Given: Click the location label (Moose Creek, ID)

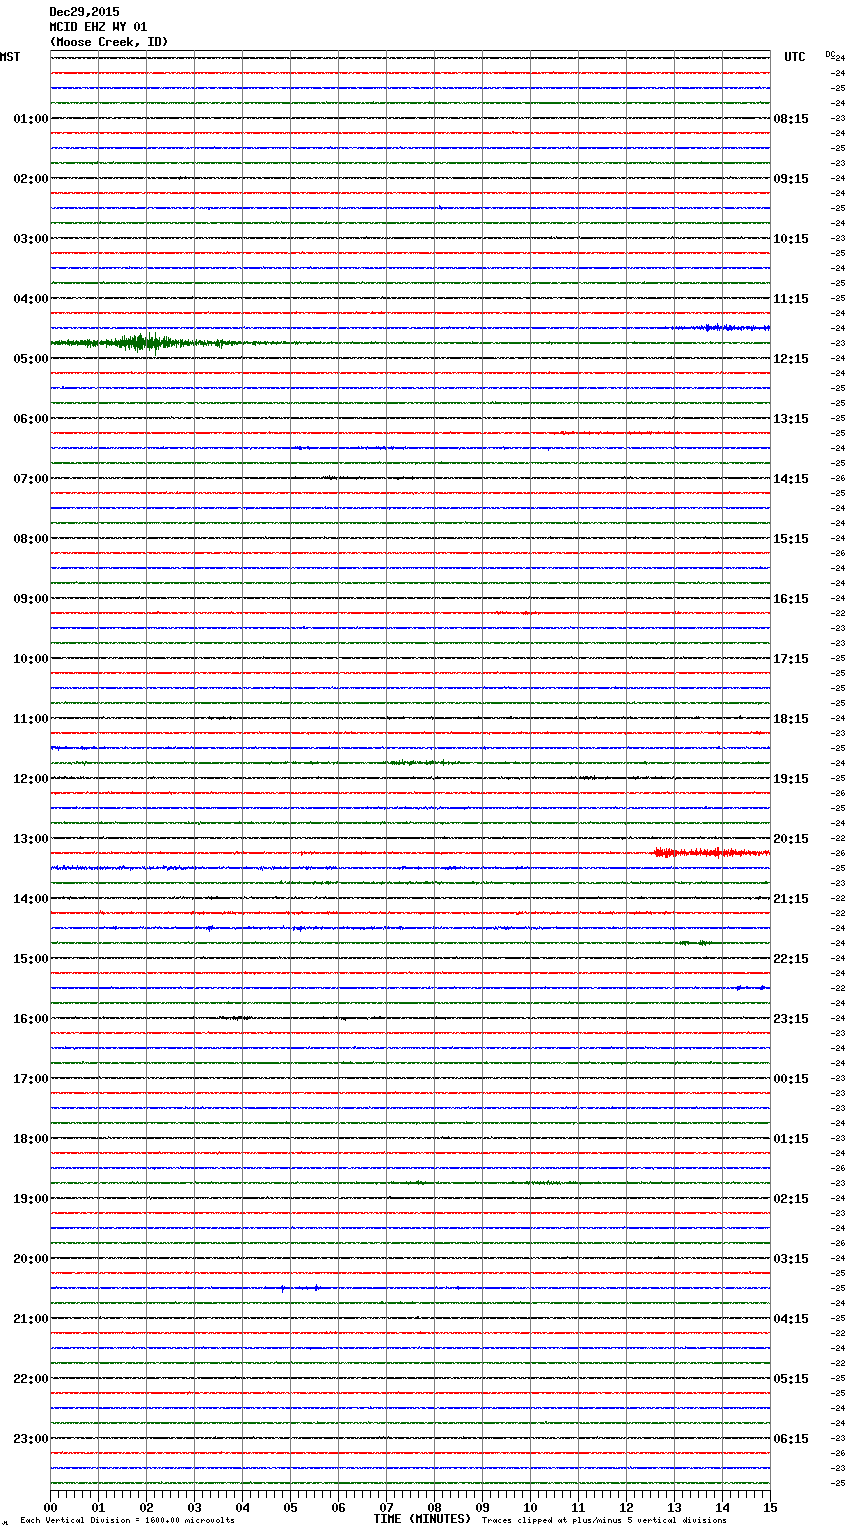Looking at the screenshot, I should click(x=109, y=42).
